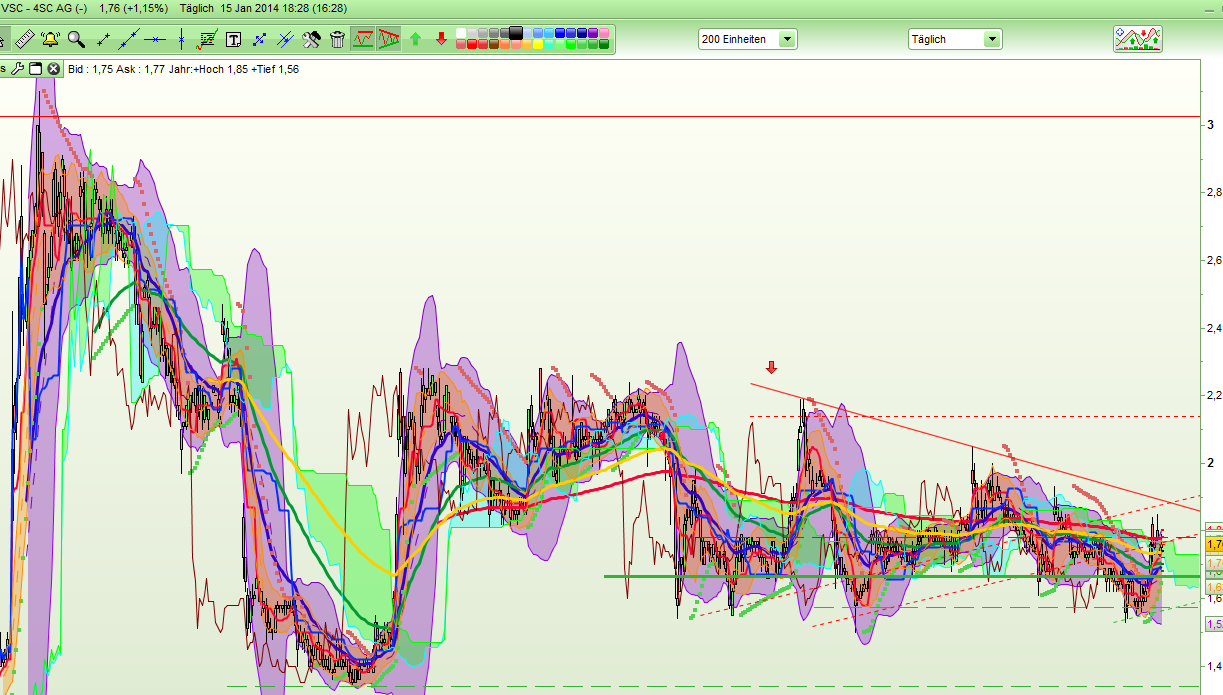The height and width of the screenshot is (695, 1223).
Task: Open the indicators chart icon button
Action: [x=1138, y=39]
